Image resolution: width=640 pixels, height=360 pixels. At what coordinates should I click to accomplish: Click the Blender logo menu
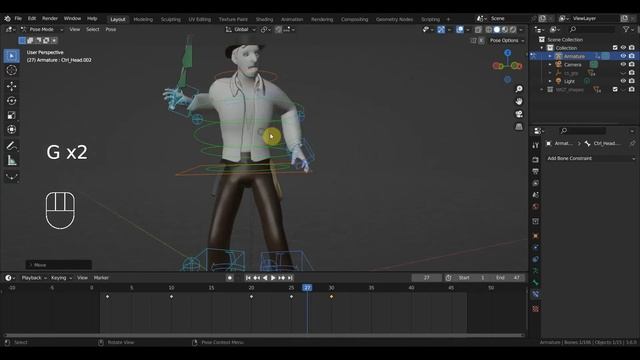point(7,19)
